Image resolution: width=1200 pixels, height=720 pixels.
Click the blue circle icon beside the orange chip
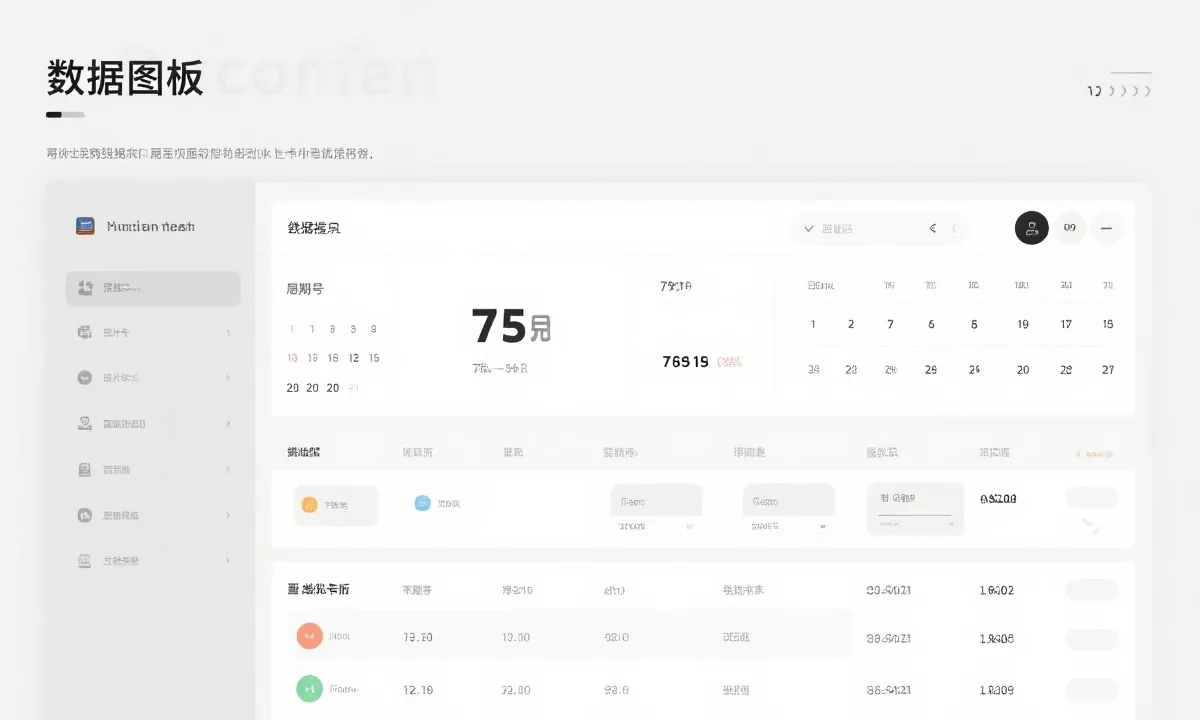click(422, 503)
